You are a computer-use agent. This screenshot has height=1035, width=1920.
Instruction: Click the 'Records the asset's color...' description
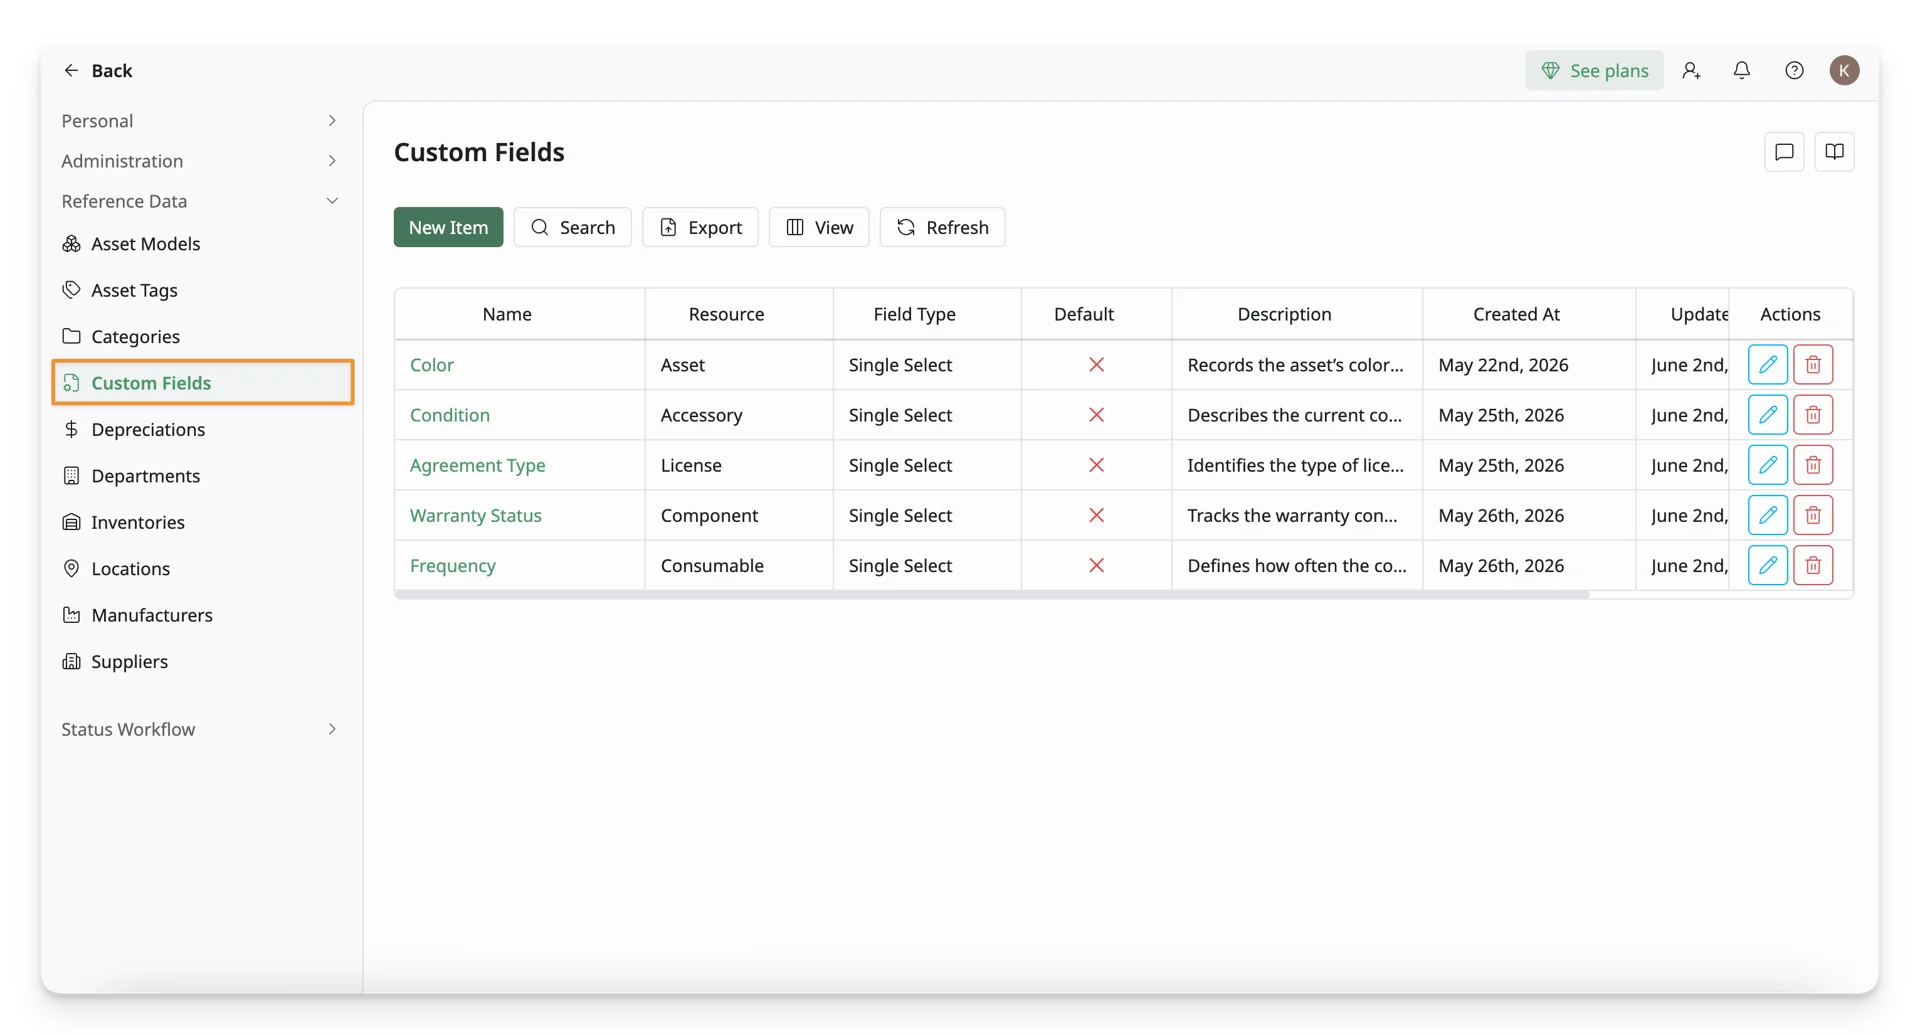tap(1295, 365)
